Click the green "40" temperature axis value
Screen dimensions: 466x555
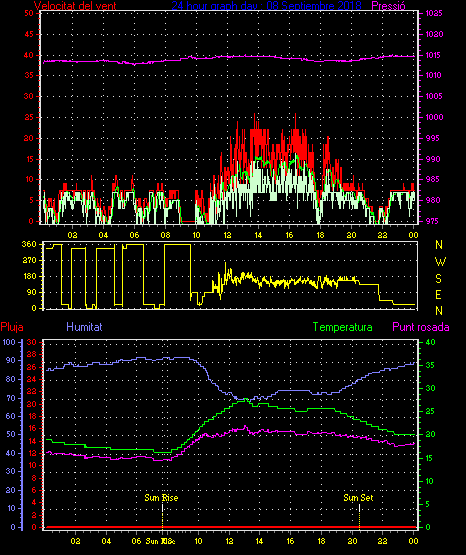[x=430, y=342]
